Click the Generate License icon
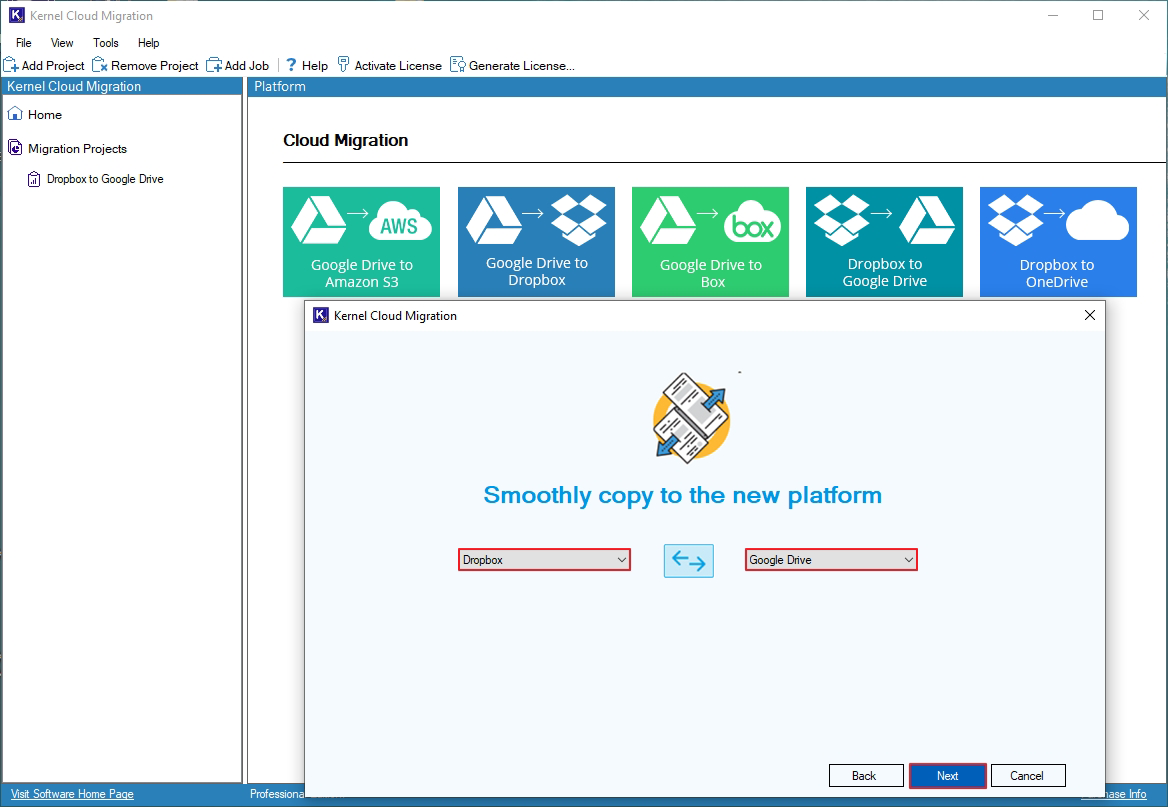This screenshot has height=807, width=1168. (457, 65)
